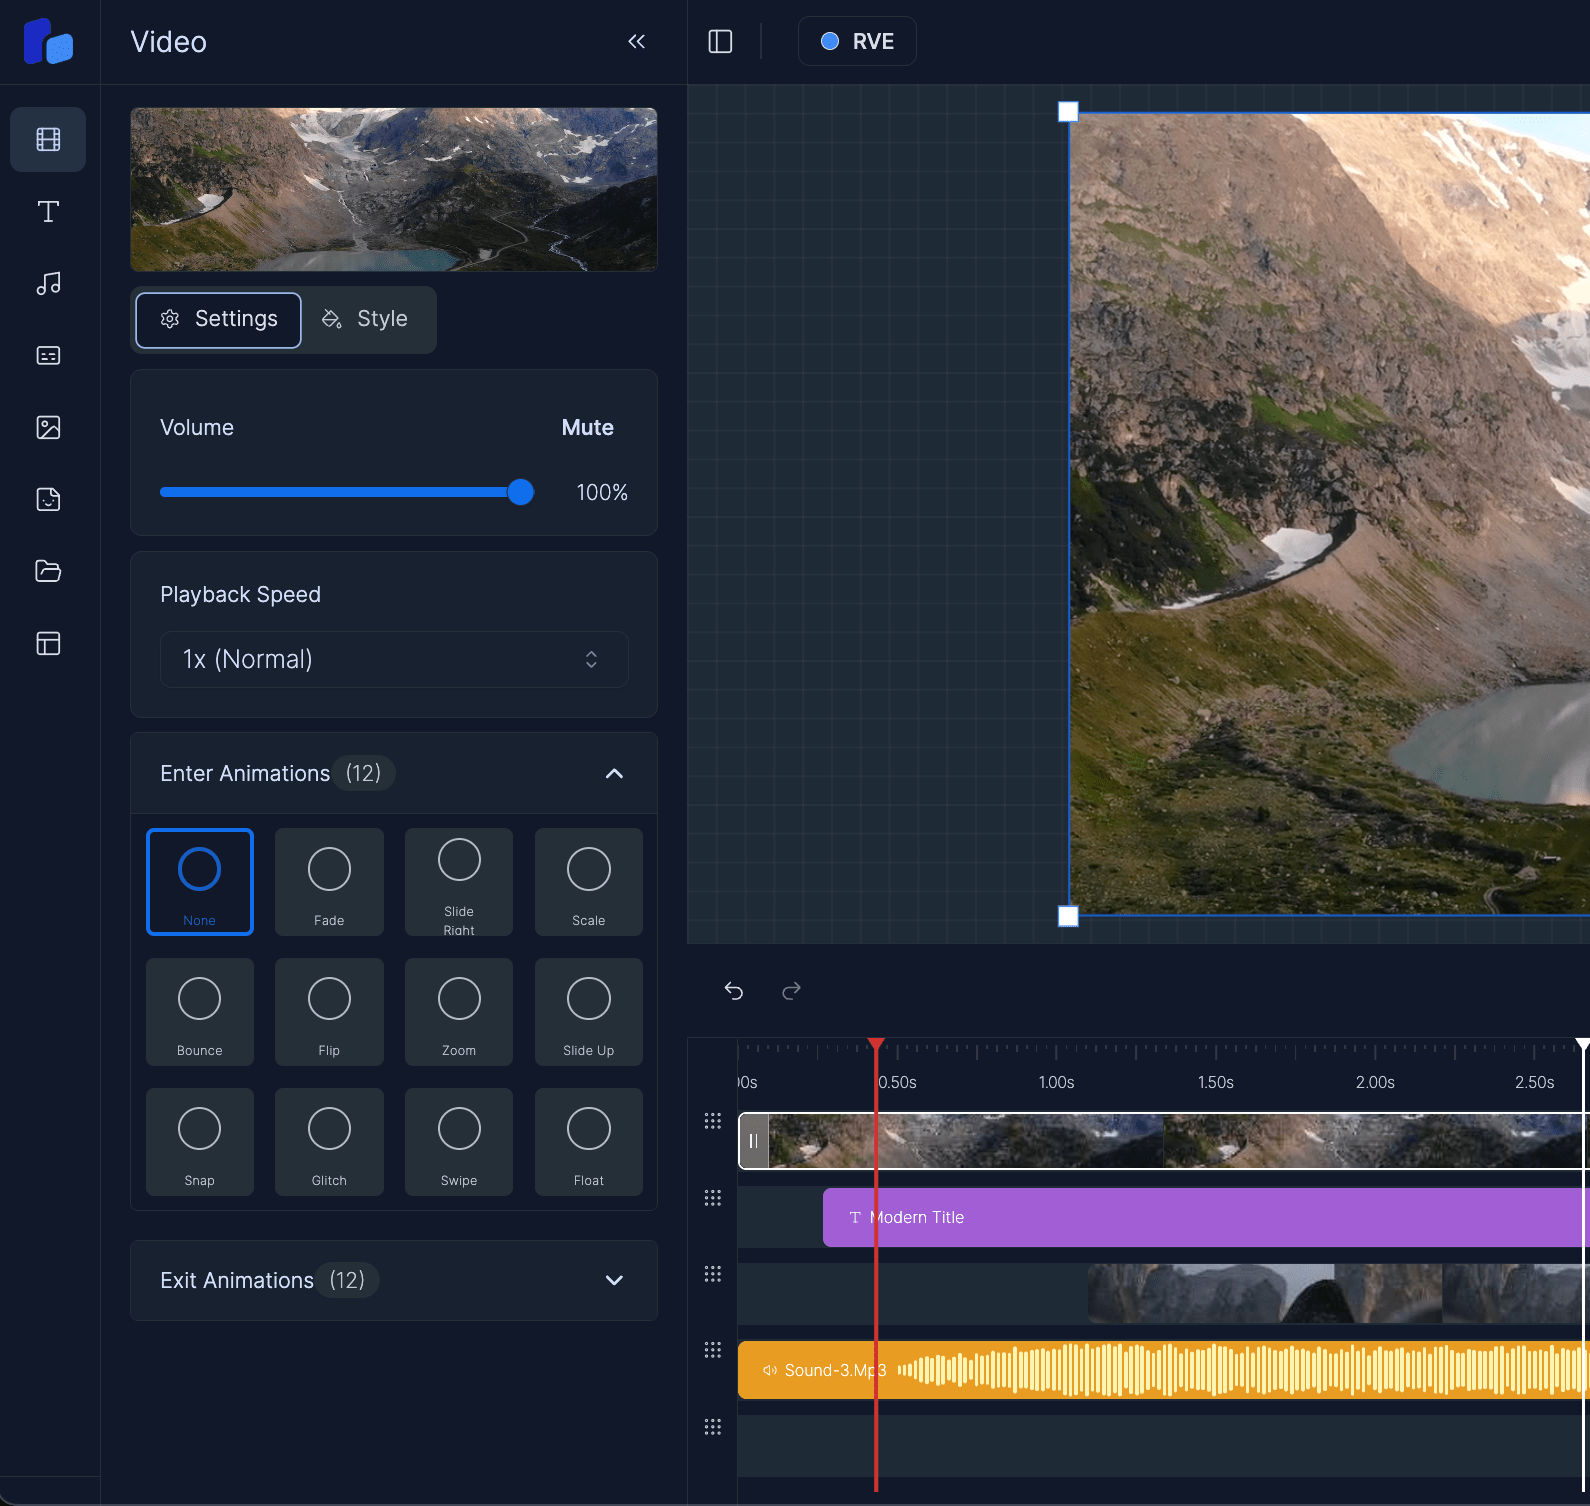Viewport: 1590px width, 1506px height.
Task: Open the Audio music note panel
Action: pyautogui.click(x=48, y=284)
